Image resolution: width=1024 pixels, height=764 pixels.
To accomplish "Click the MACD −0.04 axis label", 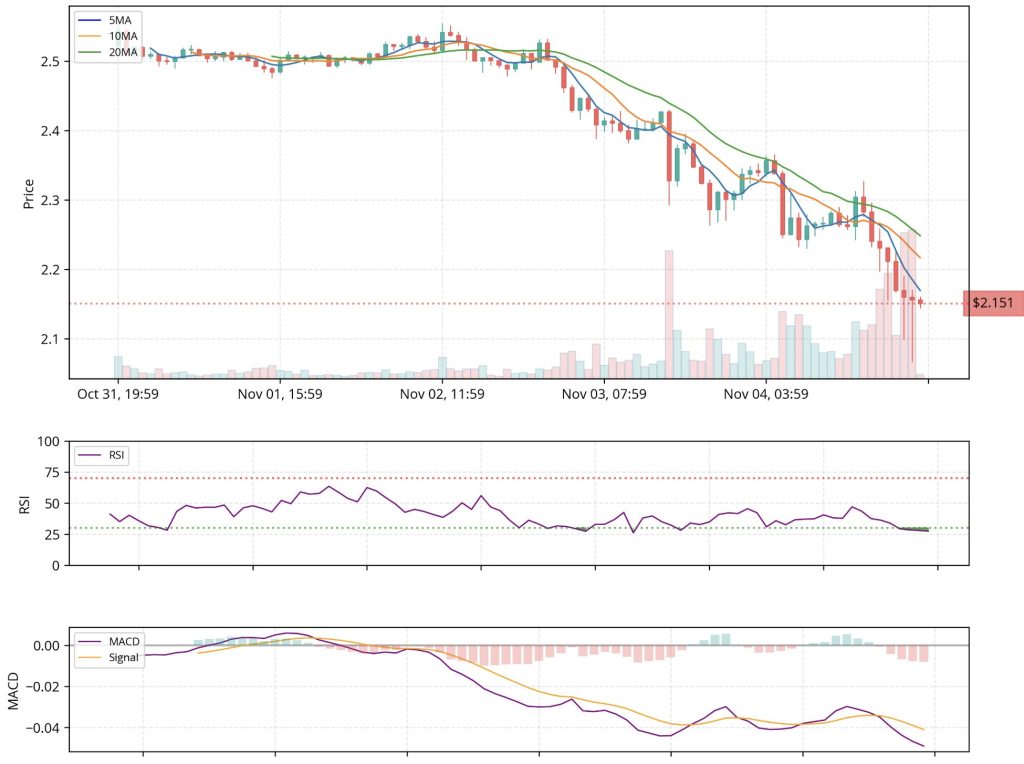I will click(42, 728).
